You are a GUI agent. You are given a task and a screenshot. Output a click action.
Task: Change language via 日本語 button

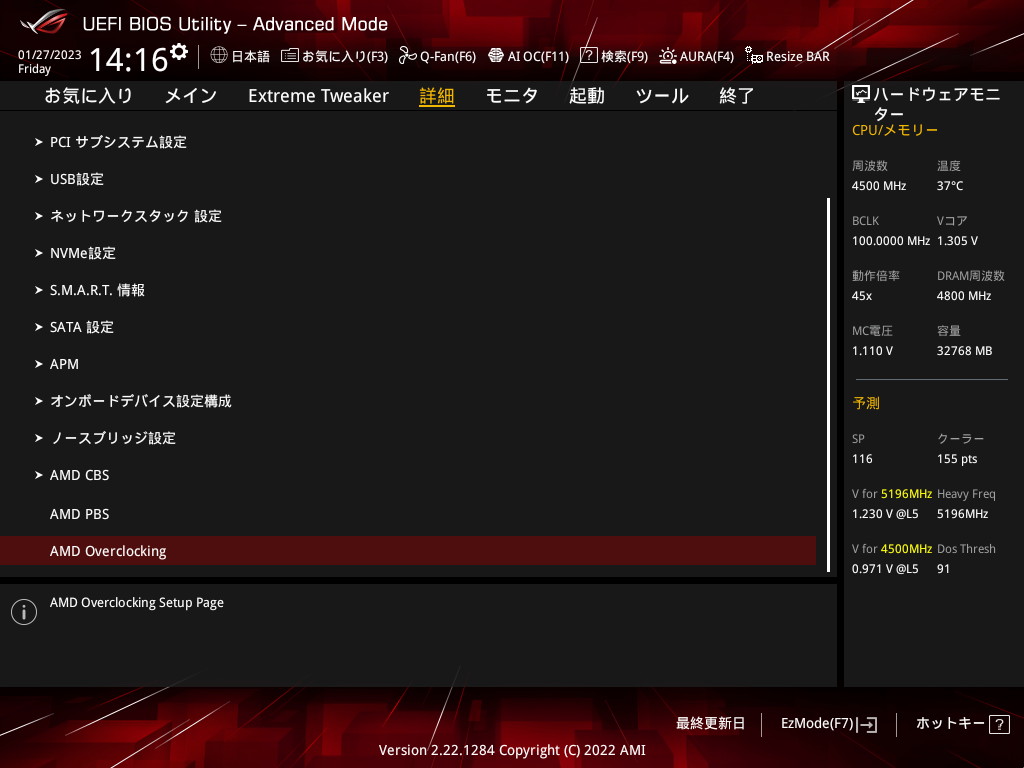pyautogui.click(x=240, y=56)
